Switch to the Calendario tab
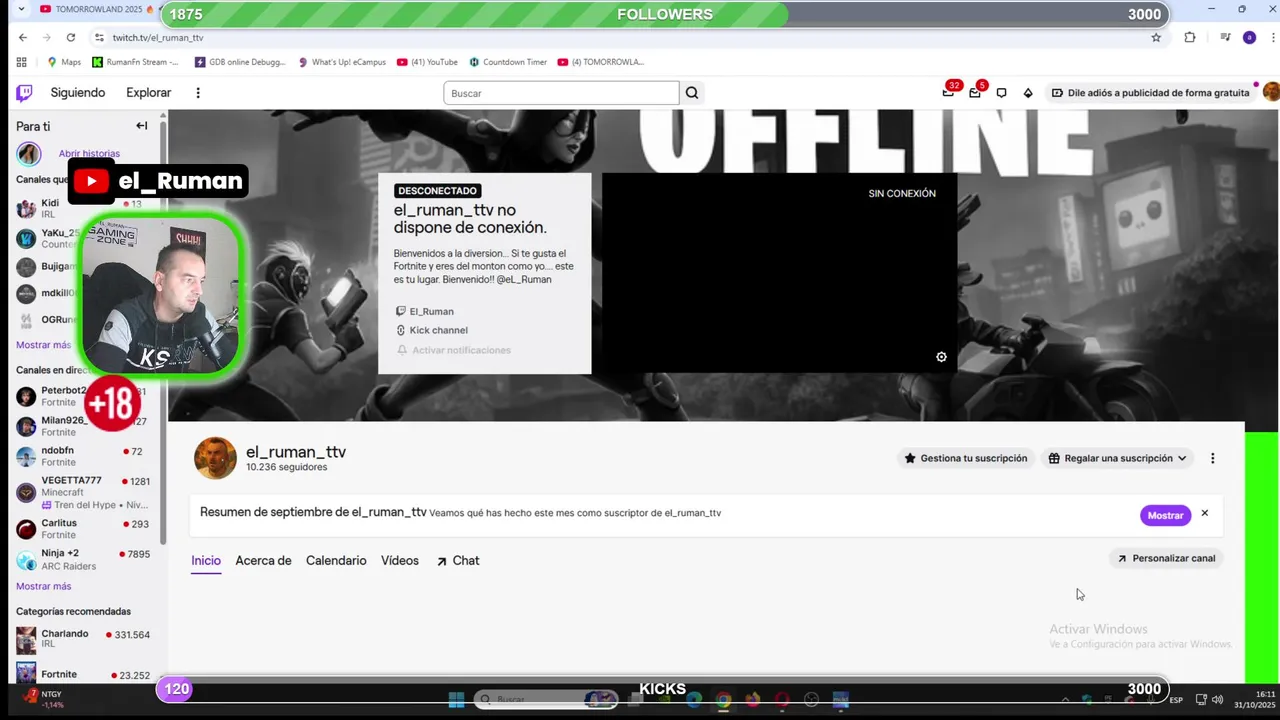 tap(336, 561)
